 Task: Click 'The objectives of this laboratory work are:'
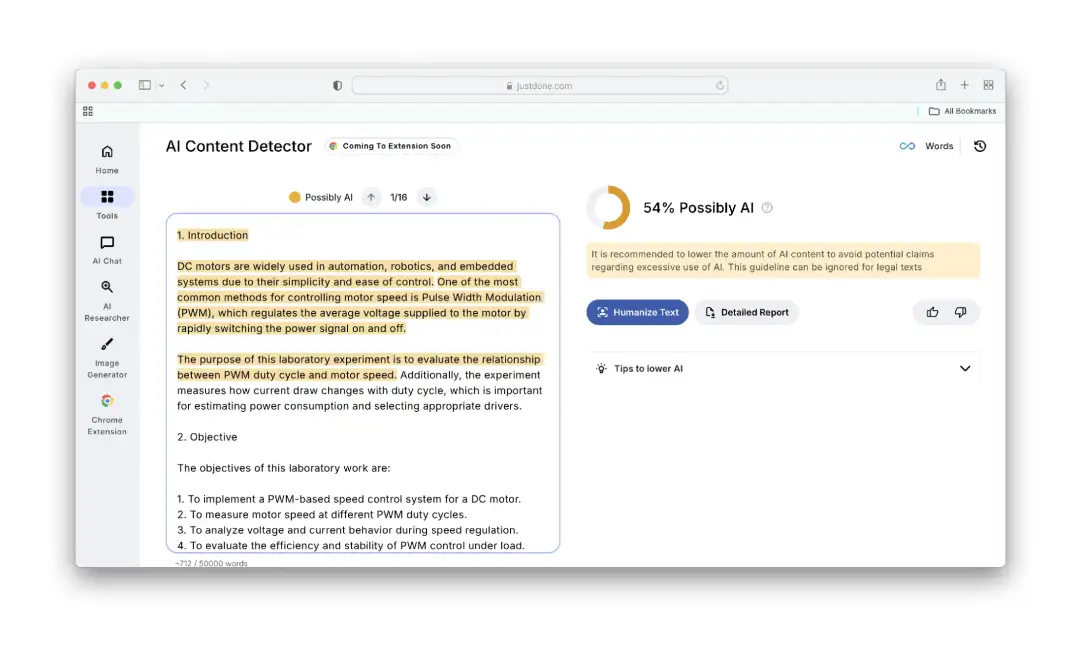283,468
